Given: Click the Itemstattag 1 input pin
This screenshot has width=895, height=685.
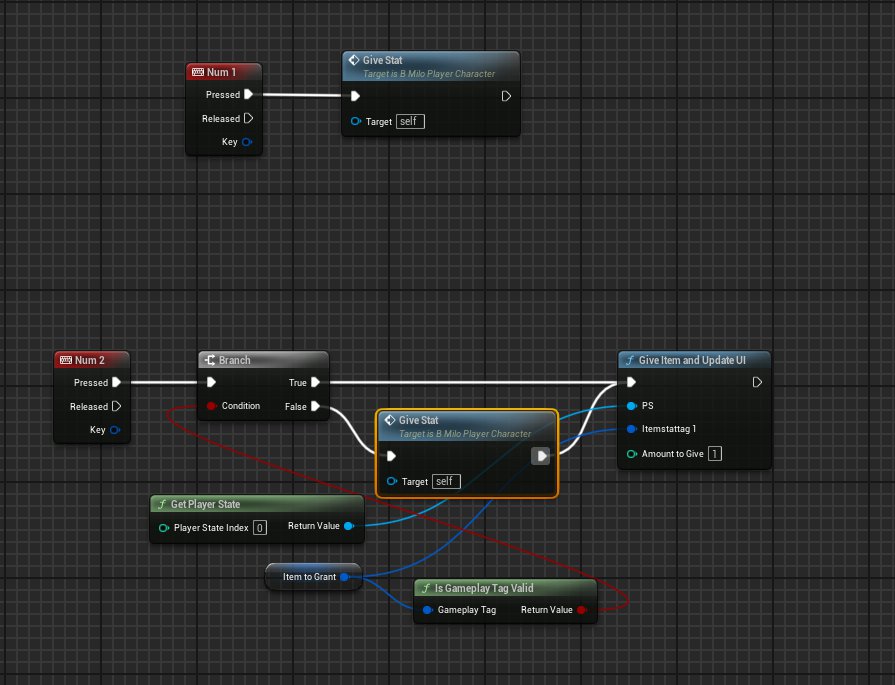Looking at the screenshot, I should (631, 429).
